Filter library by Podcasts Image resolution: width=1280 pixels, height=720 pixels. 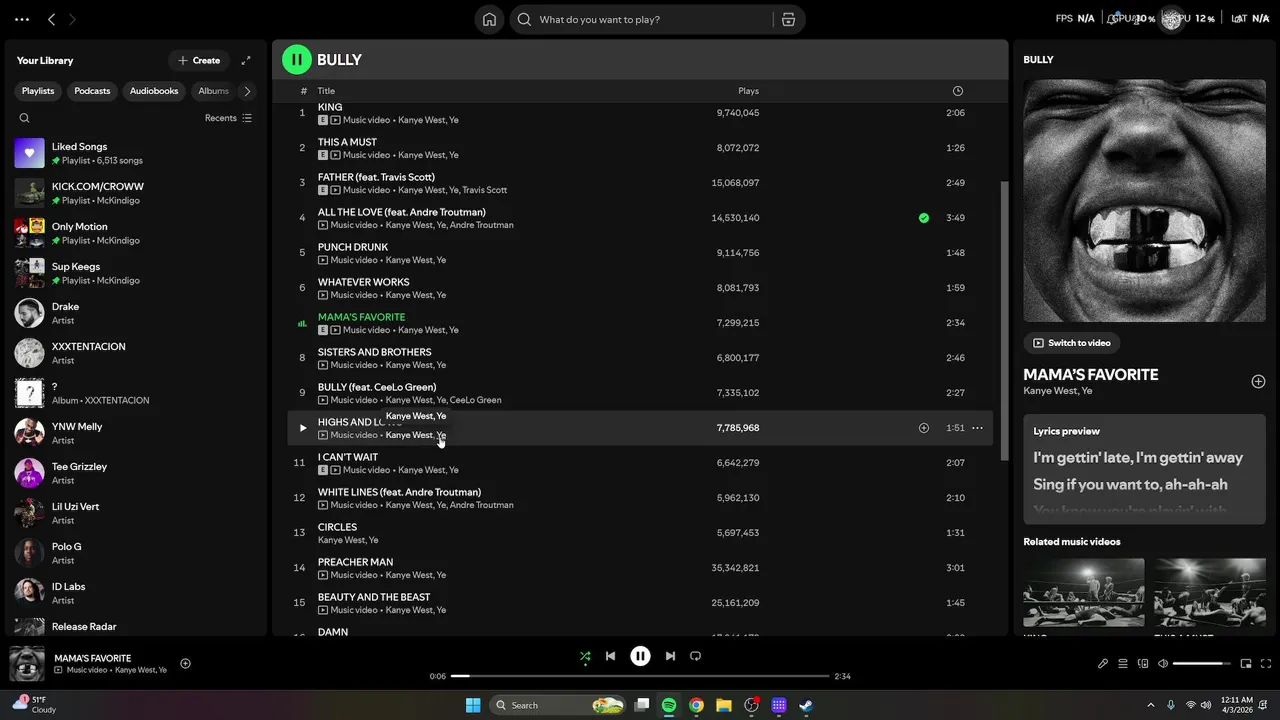[x=92, y=91]
